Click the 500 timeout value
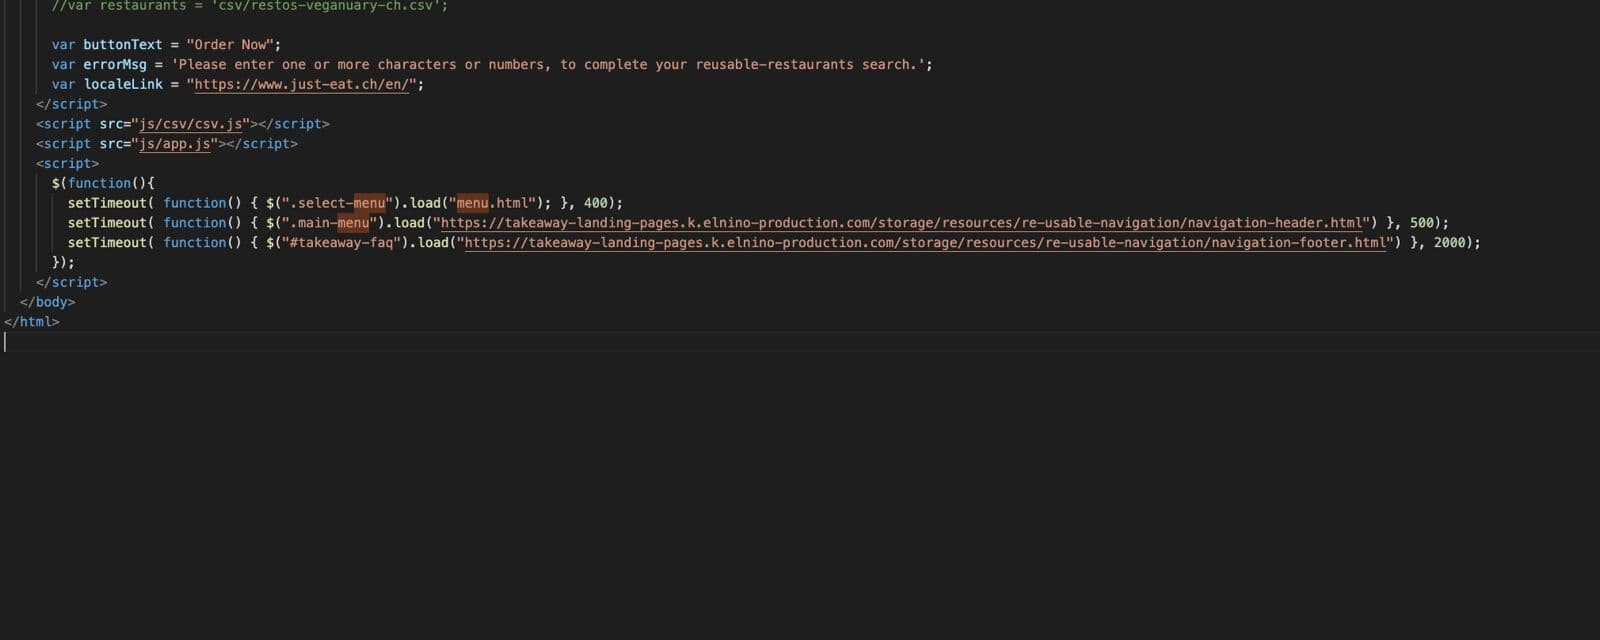 click(1422, 223)
